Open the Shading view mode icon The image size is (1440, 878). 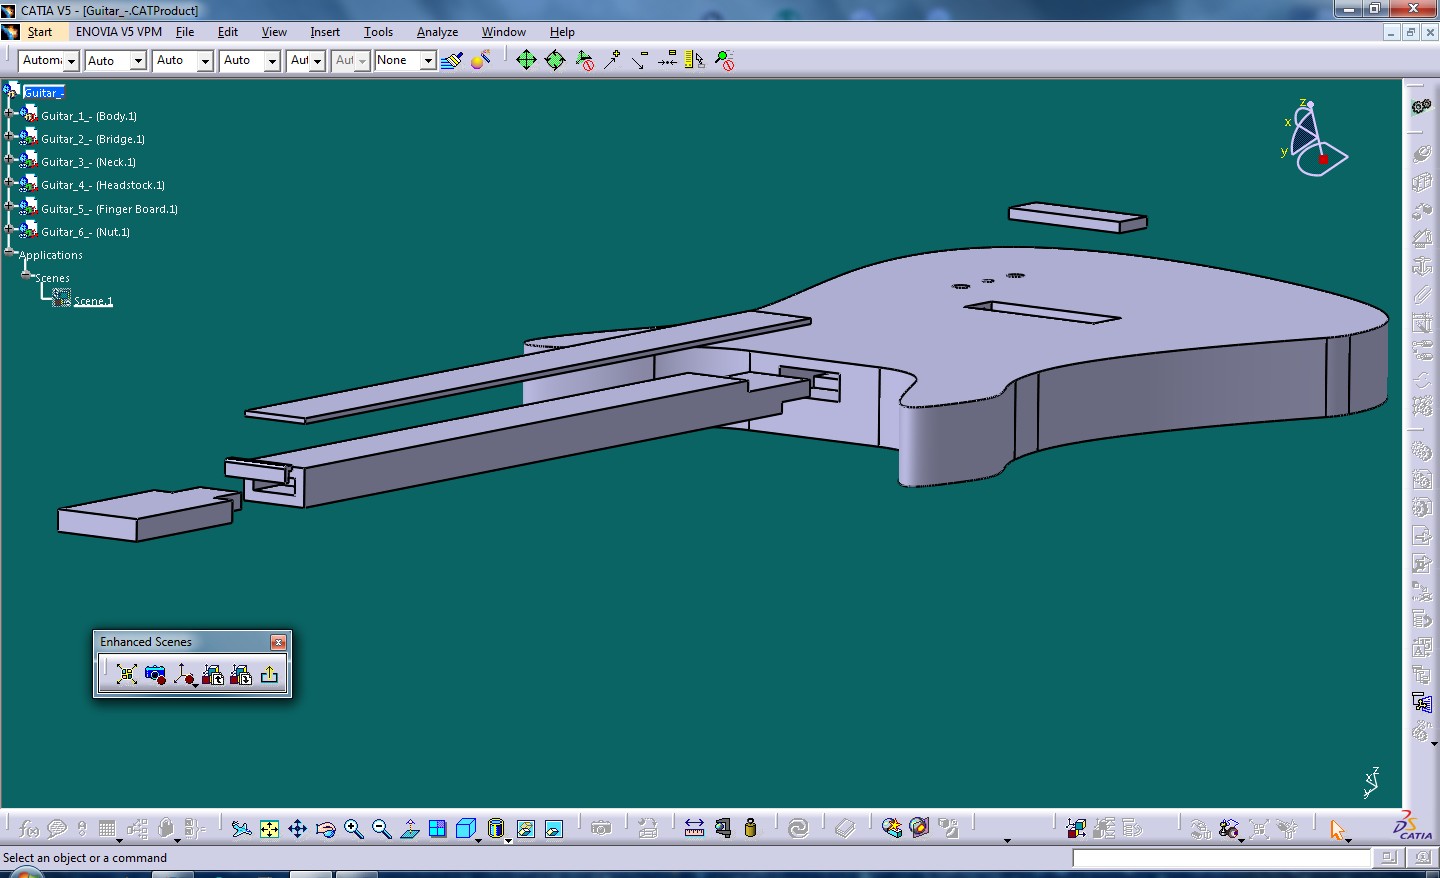tap(496, 829)
